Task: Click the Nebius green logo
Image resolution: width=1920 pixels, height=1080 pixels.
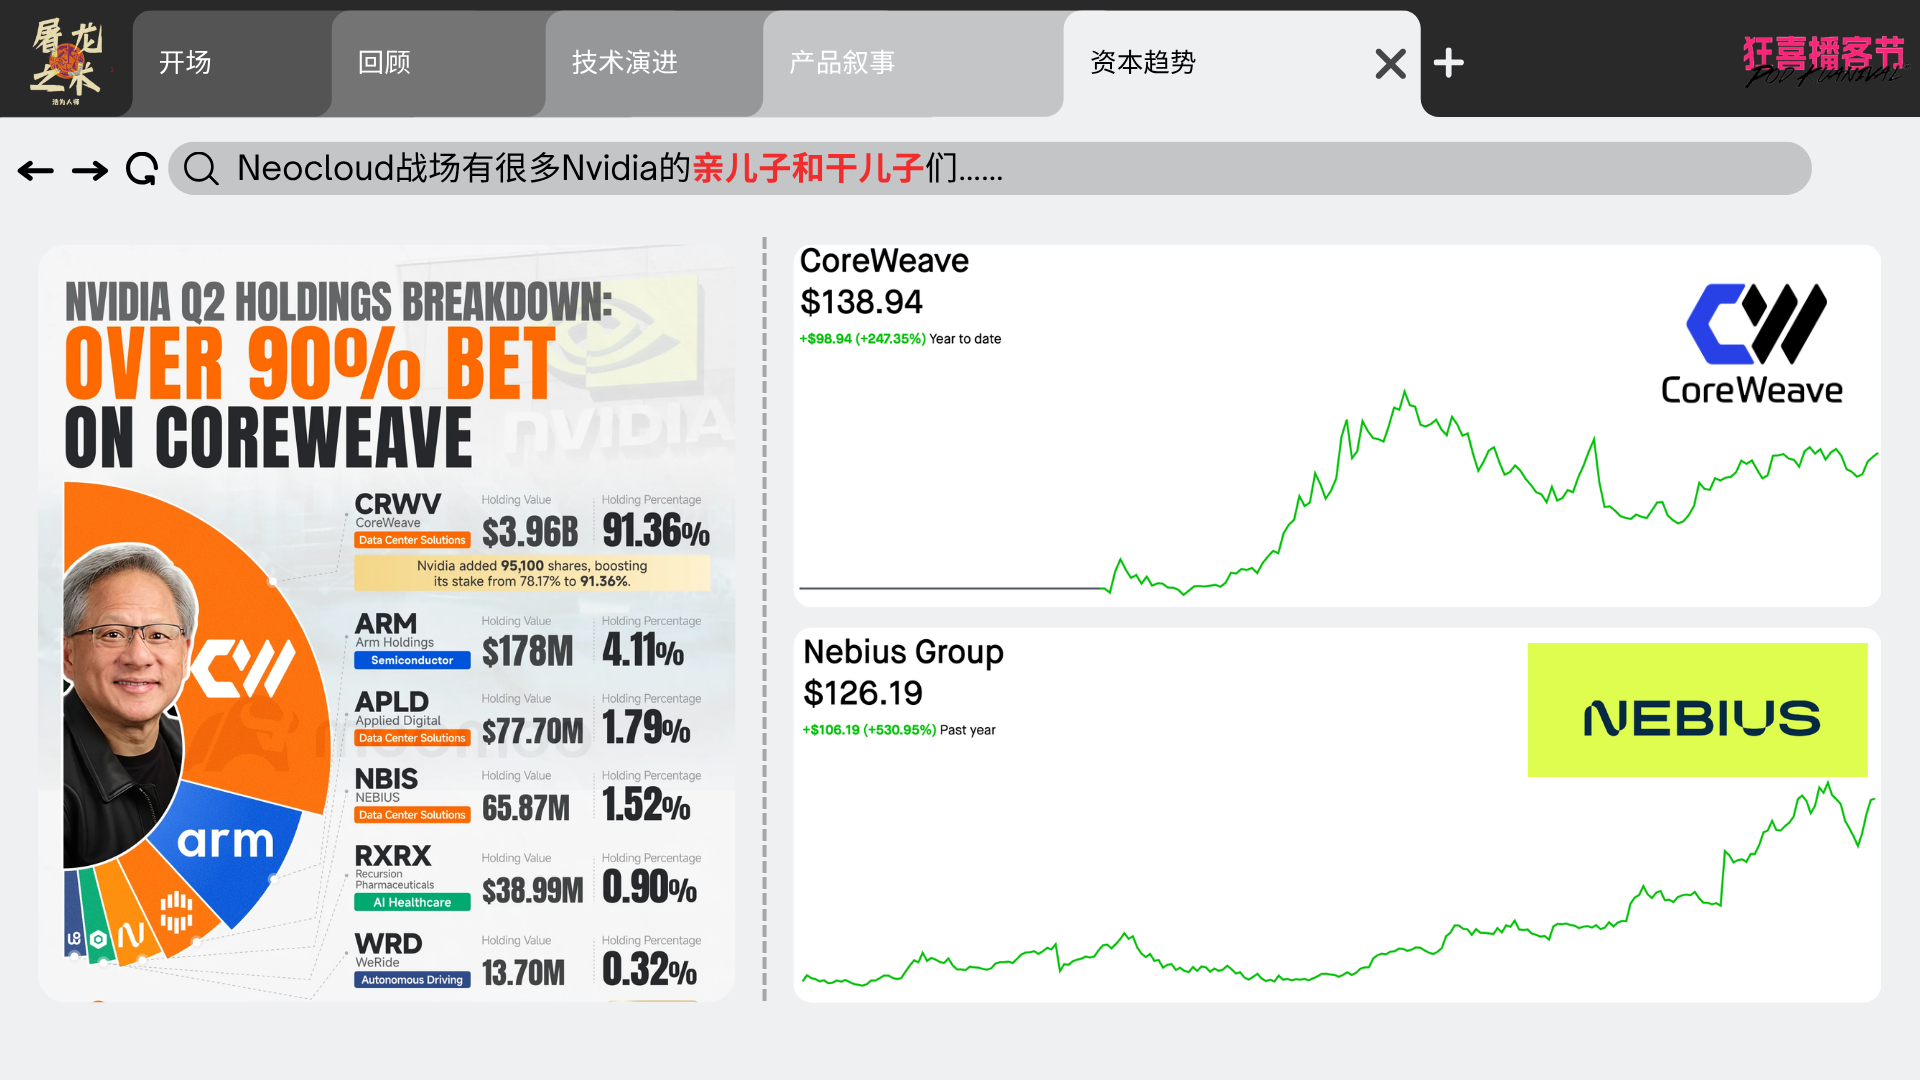Action: (x=1697, y=710)
